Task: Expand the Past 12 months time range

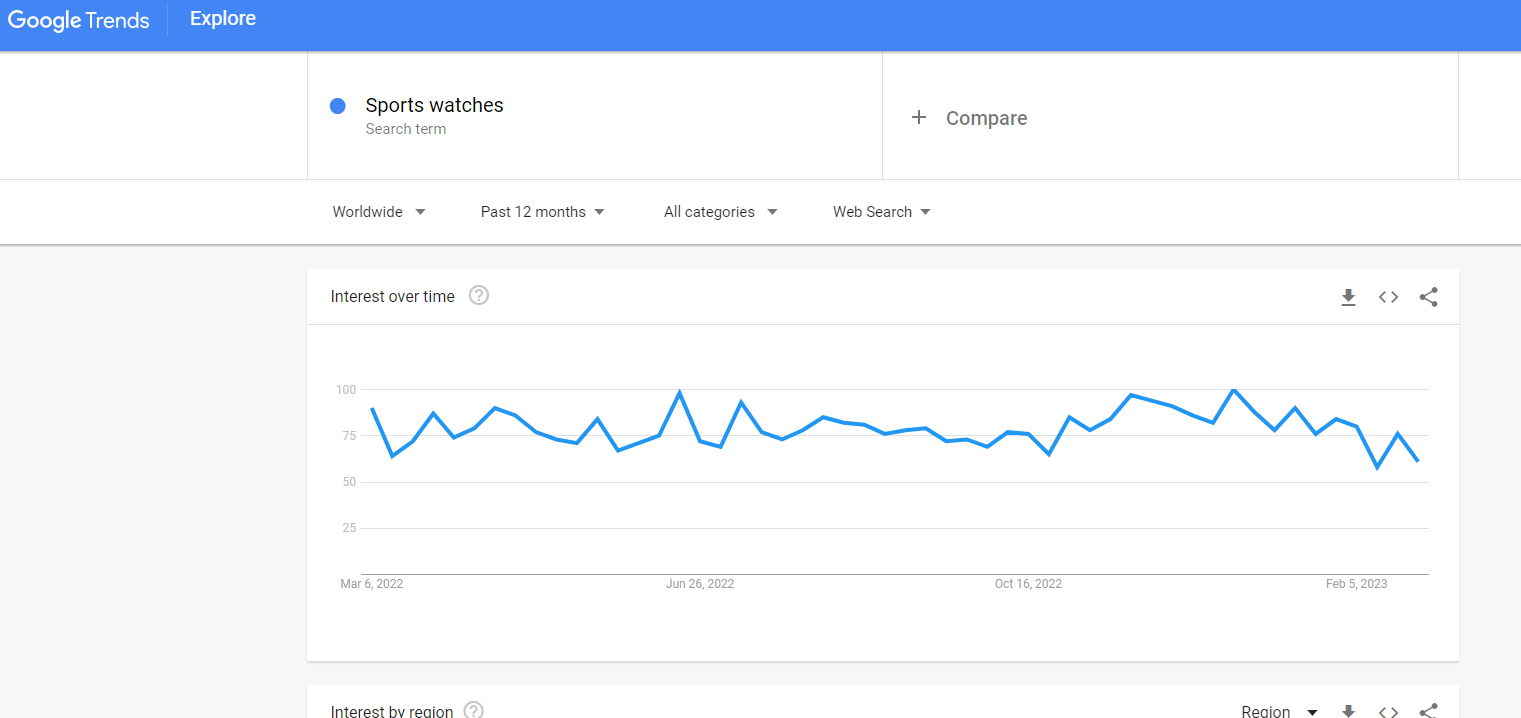Action: pyautogui.click(x=543, y=212)
